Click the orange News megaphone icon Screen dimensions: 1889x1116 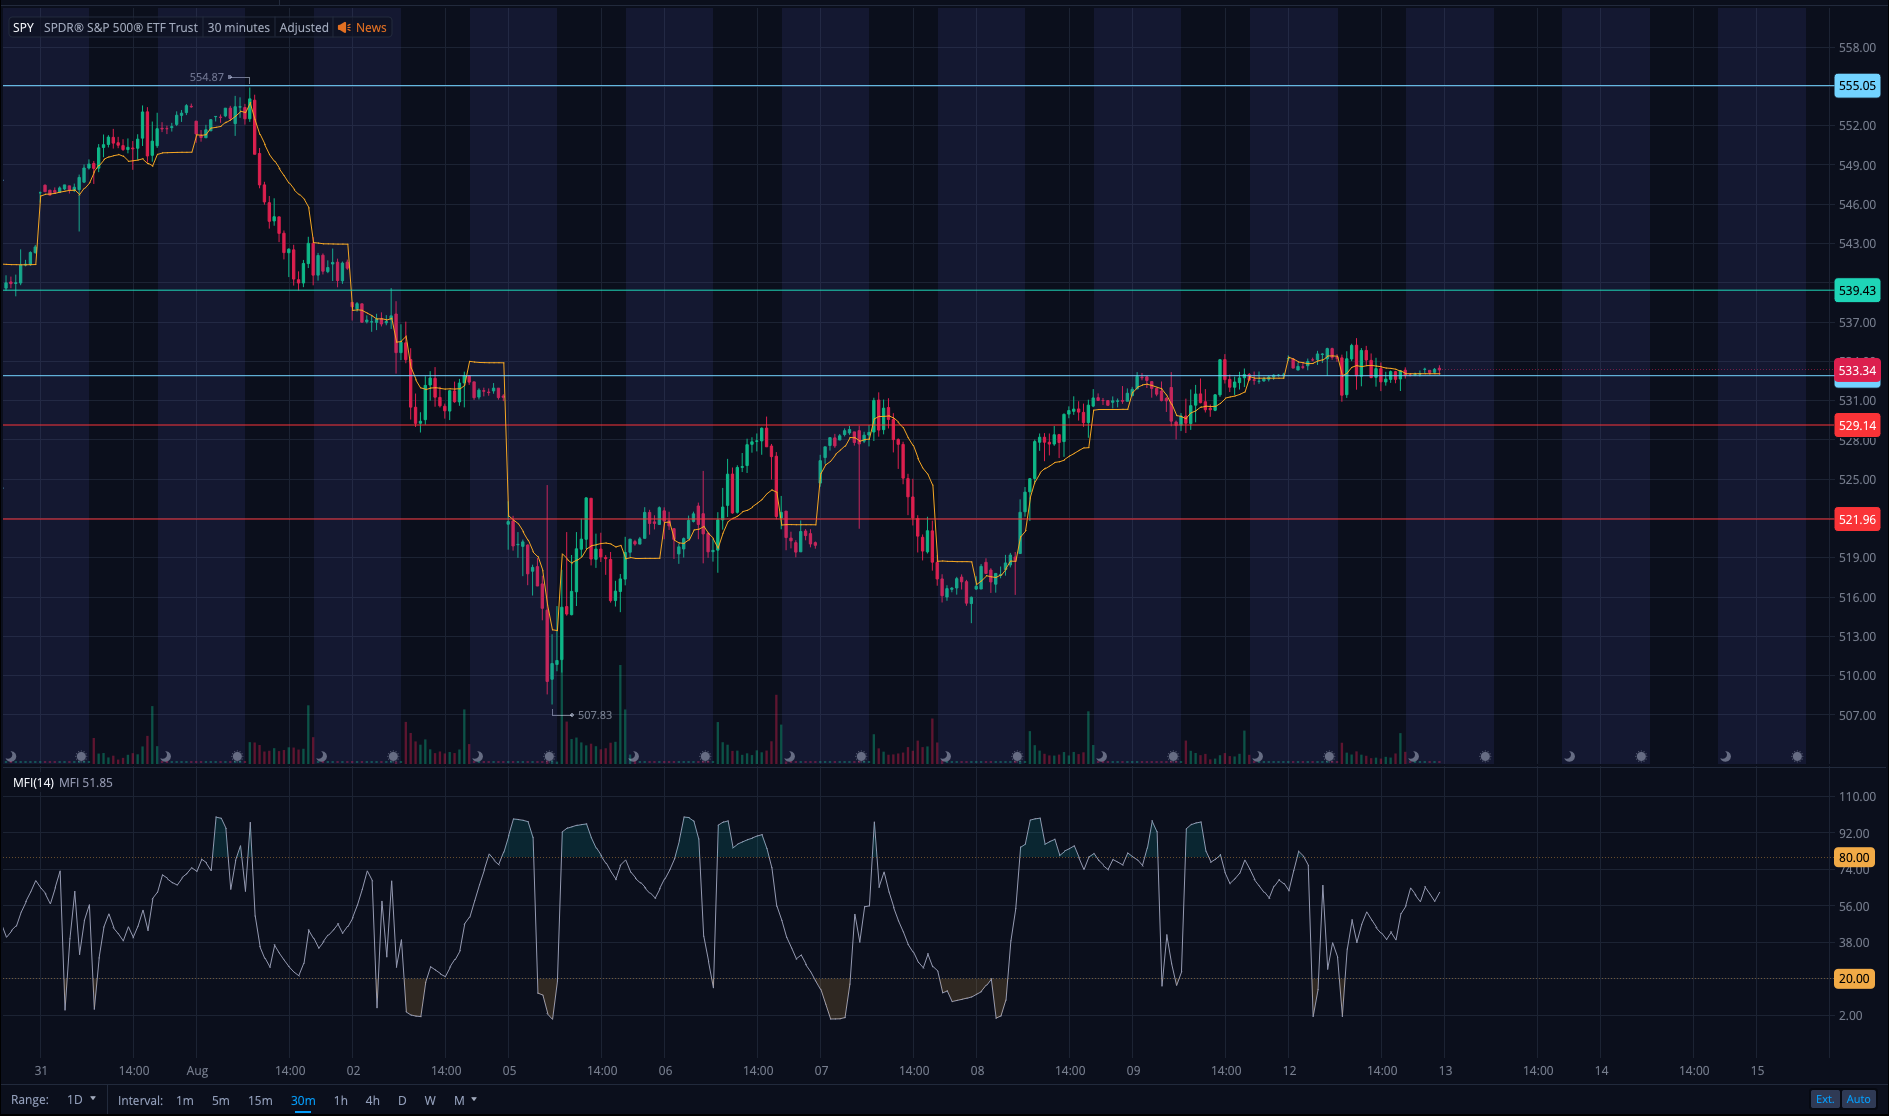344,28
